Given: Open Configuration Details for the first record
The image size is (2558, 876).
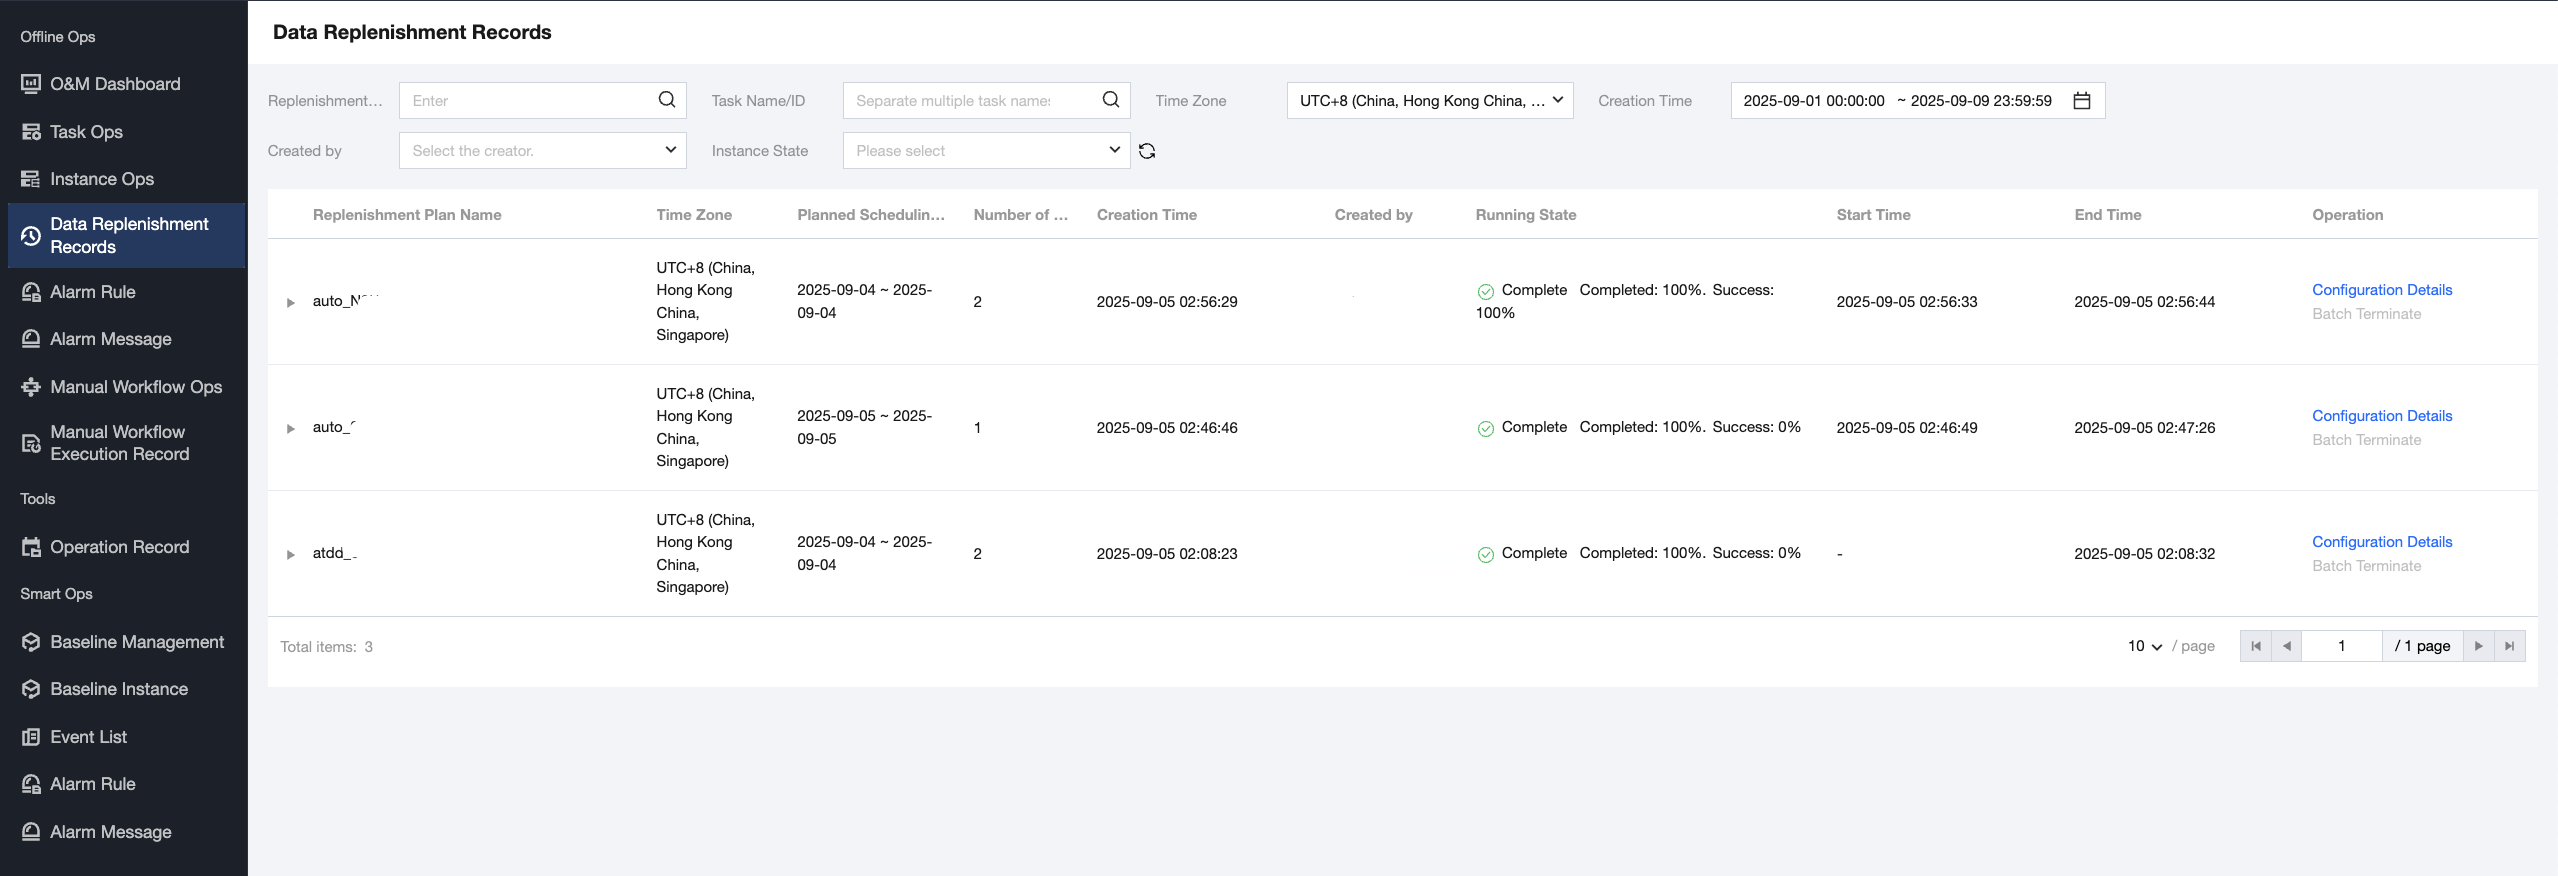Looking at the screenshot, I should (x=2381, y=290).
